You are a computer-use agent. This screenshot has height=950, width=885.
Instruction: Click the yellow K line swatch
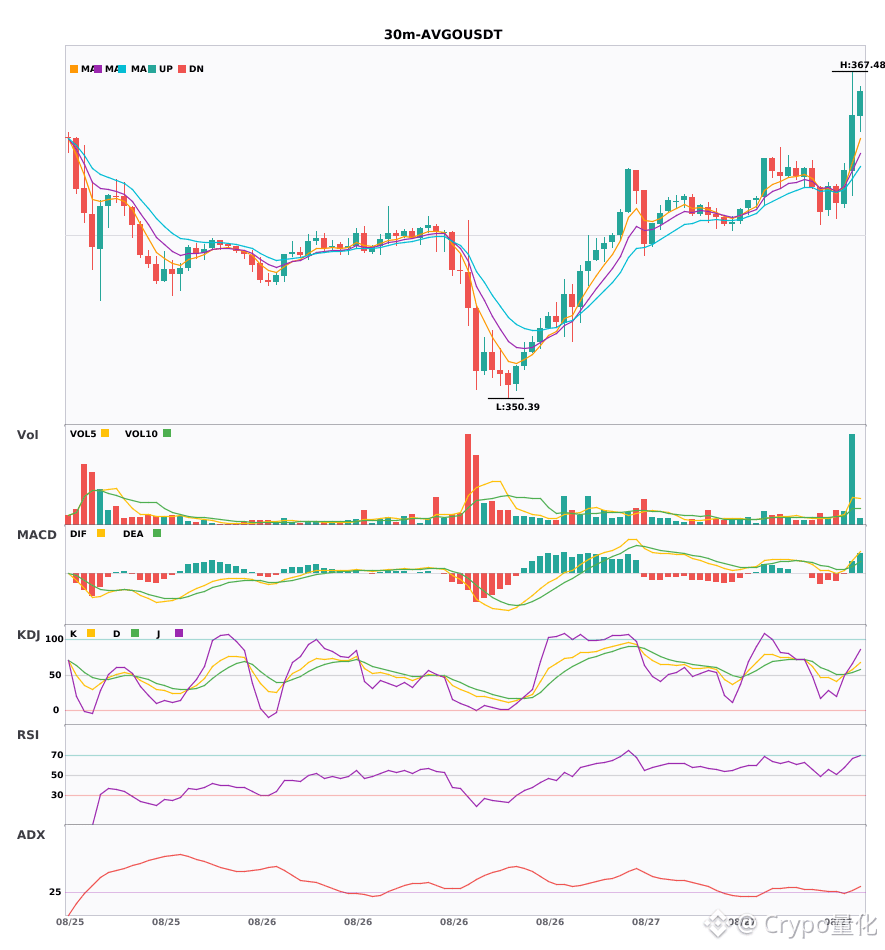(x=91, y=633)
